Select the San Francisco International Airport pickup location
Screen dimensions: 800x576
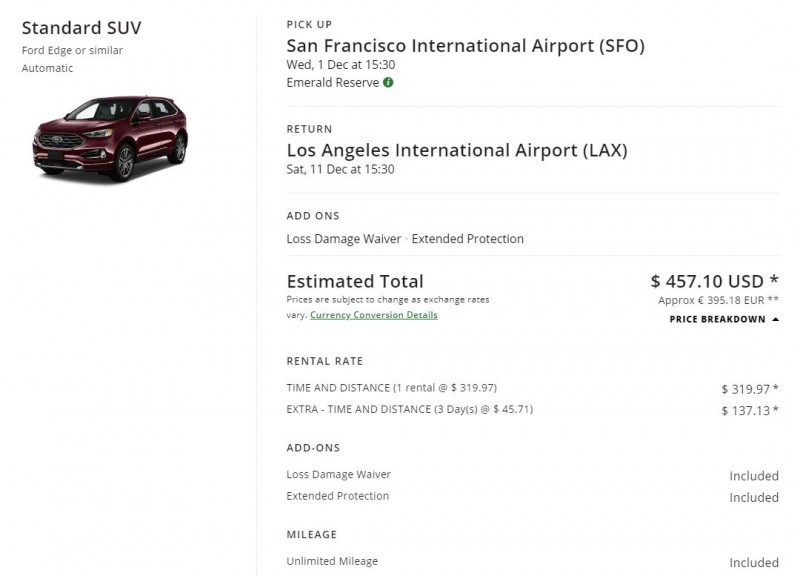pos(465,45)
